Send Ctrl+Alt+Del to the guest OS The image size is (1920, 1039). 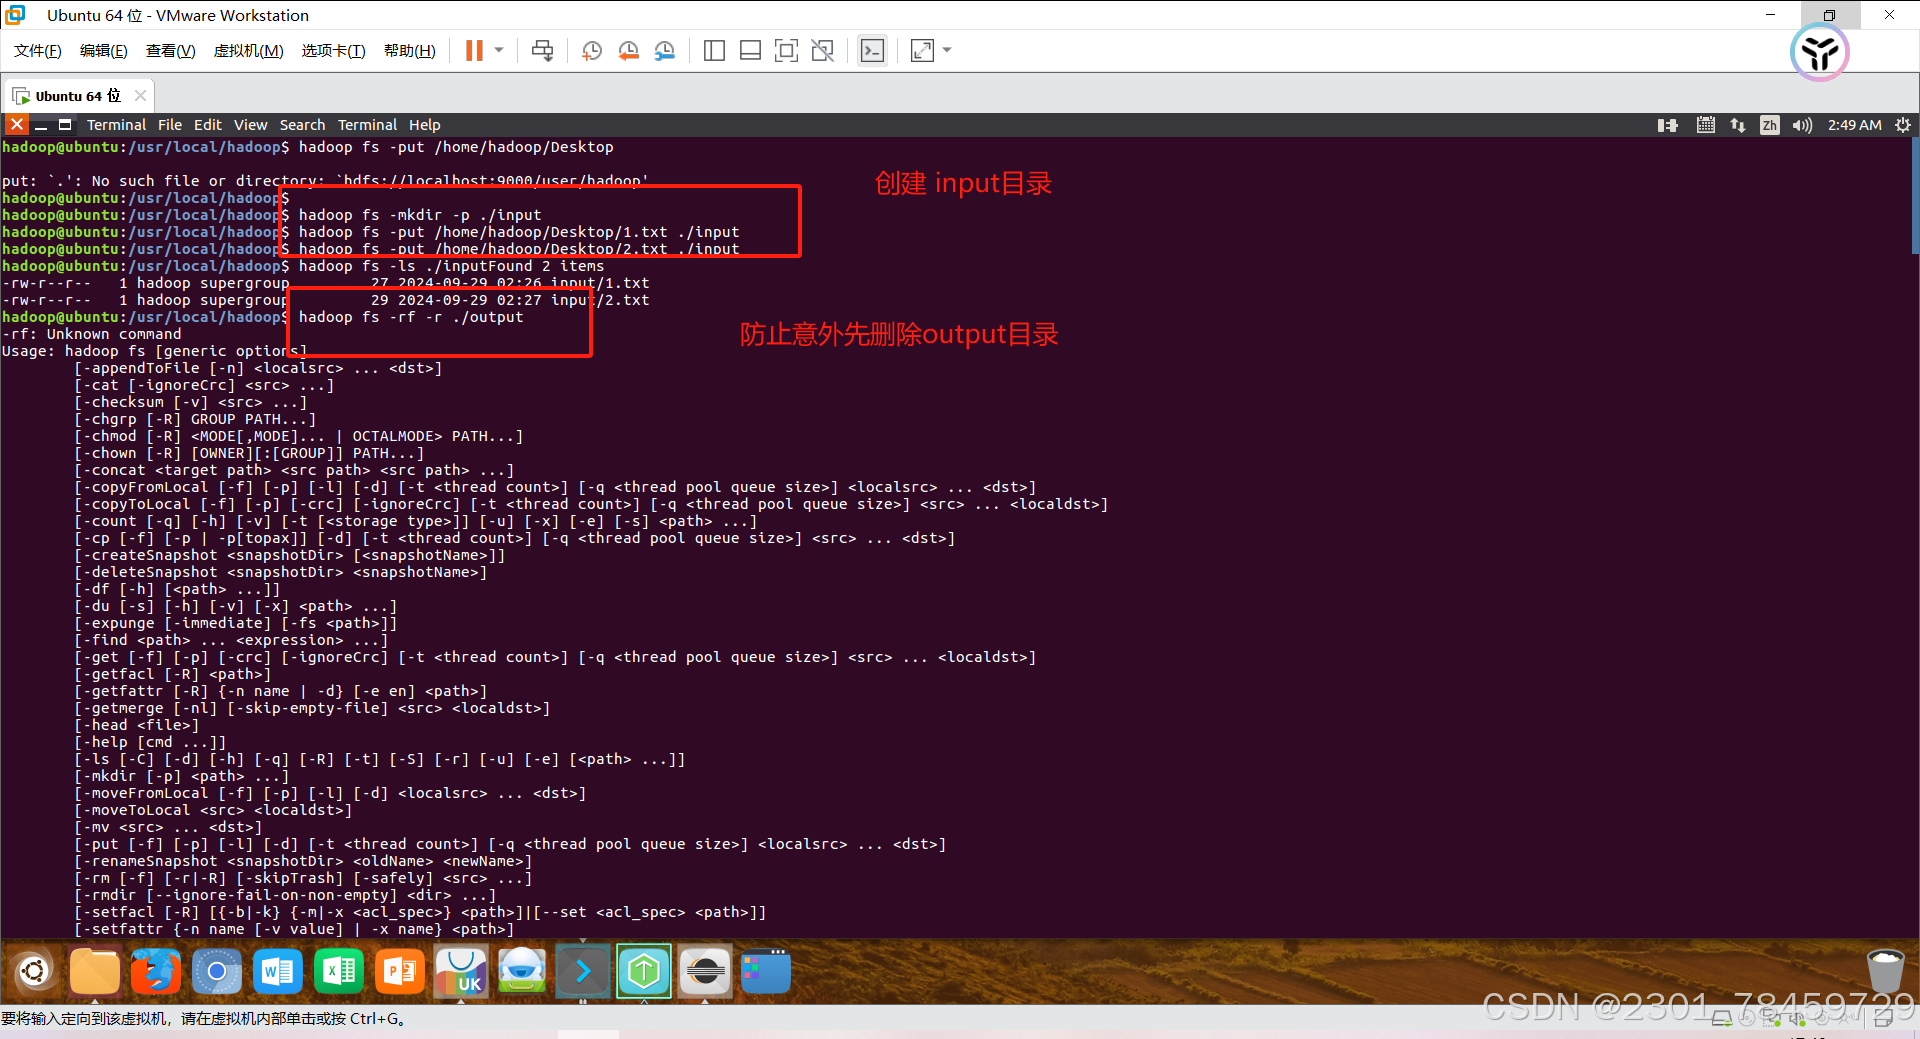tap(541, 50)
